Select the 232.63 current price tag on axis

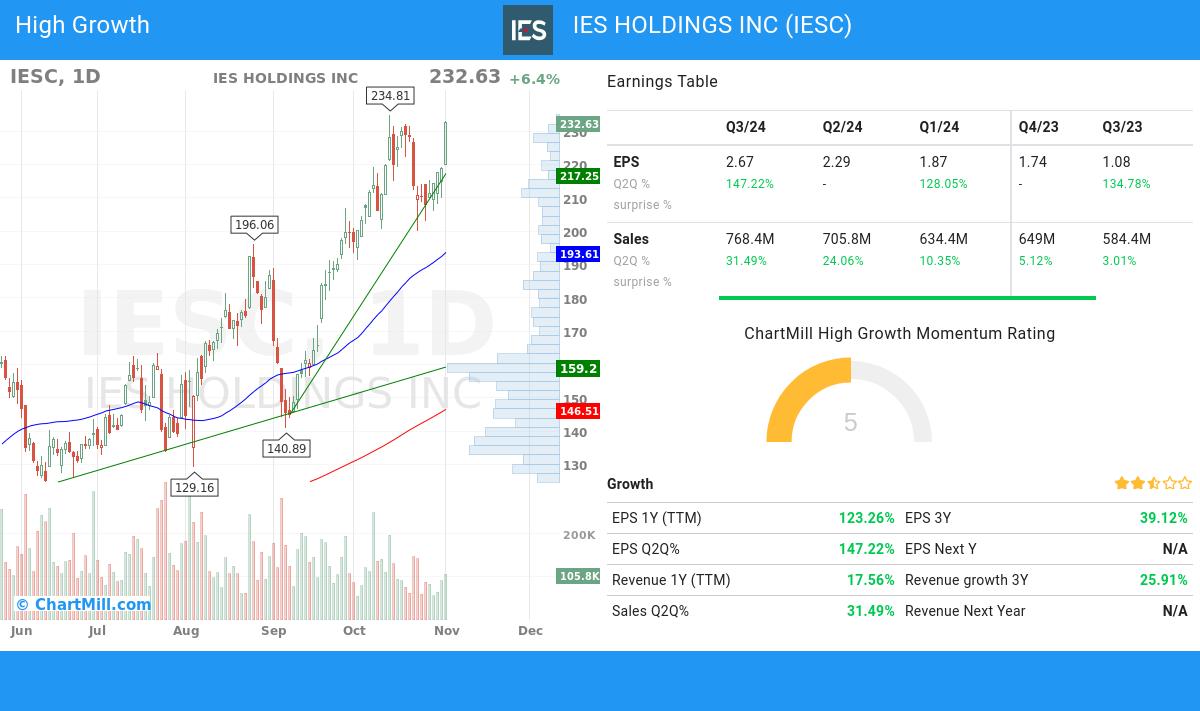579,124
